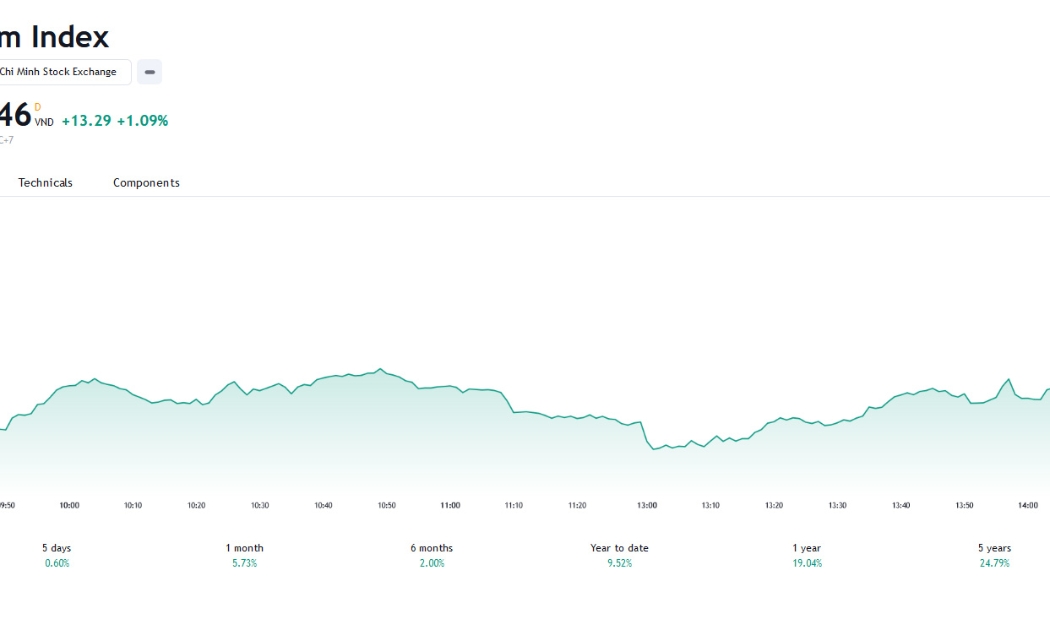Click the +1.09% percentage change

point(142,121)
